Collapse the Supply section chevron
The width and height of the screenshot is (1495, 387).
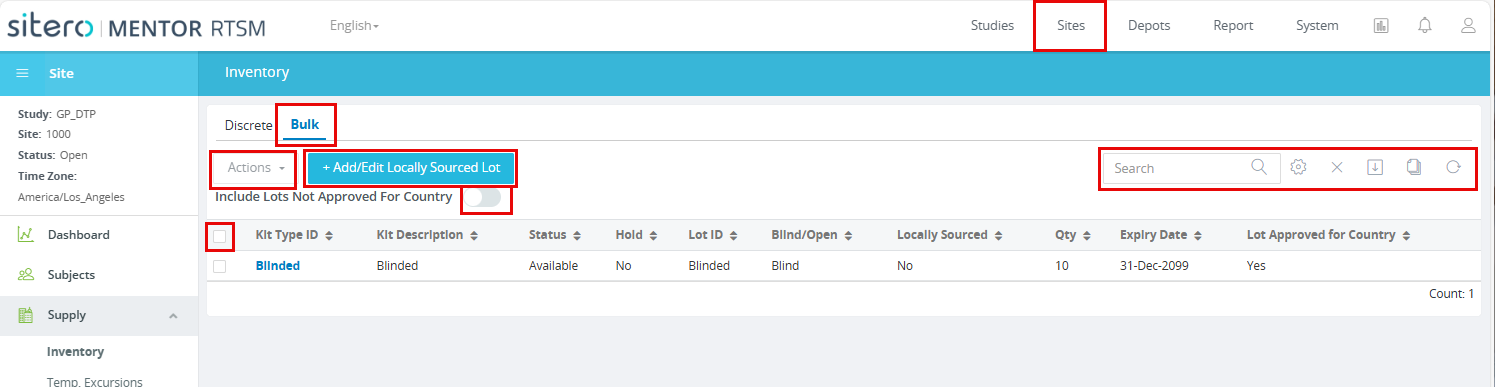173,316
